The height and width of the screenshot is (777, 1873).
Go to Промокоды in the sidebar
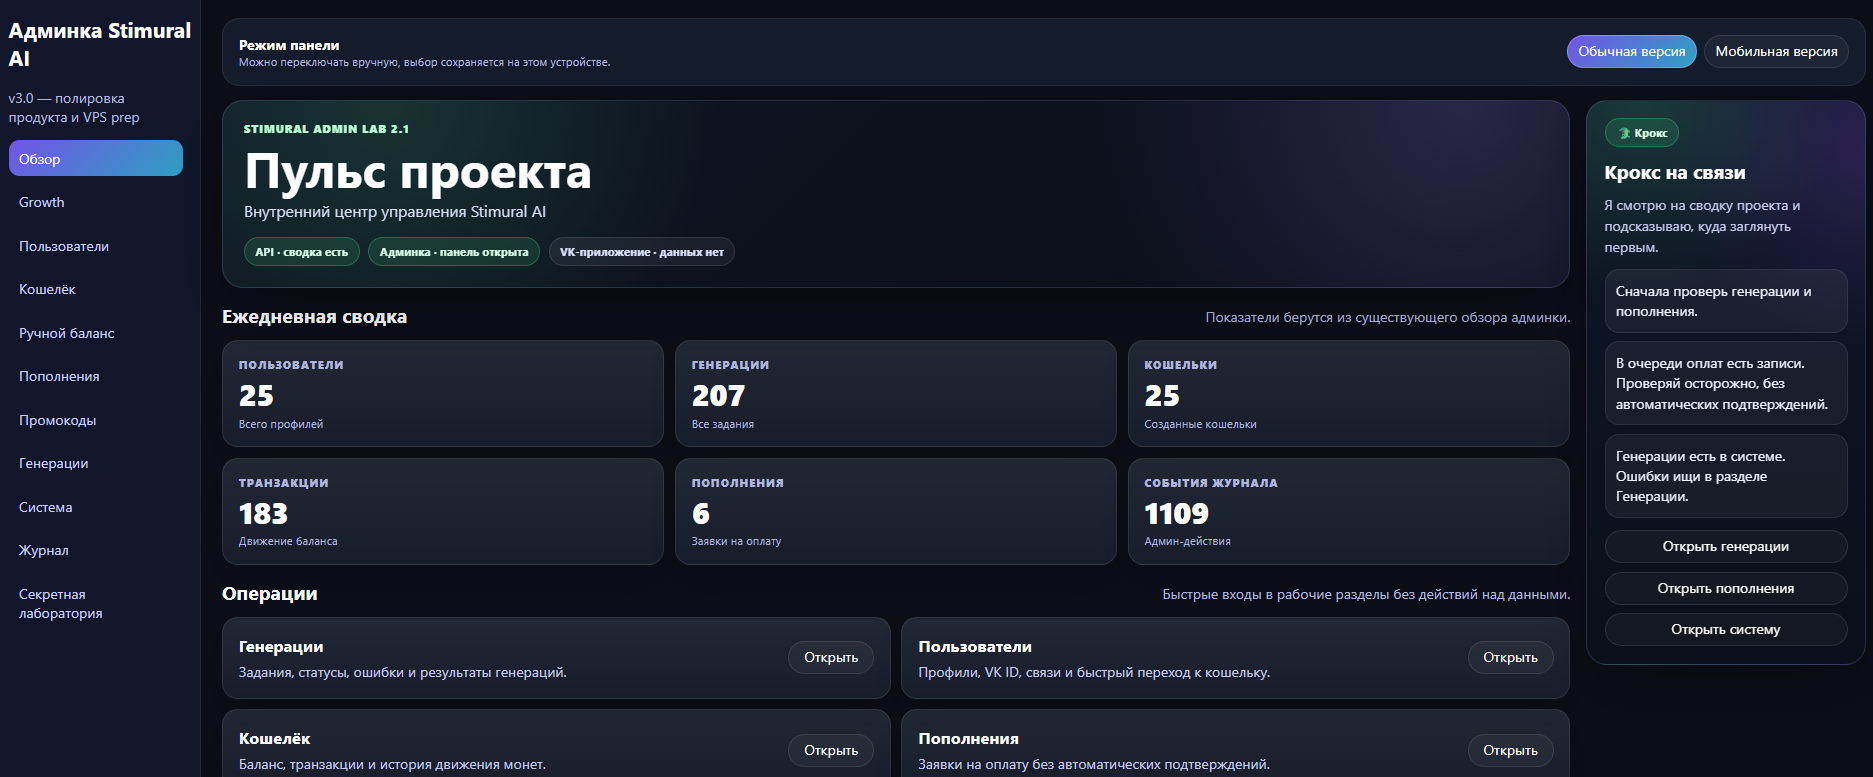[x=96, y=420]
